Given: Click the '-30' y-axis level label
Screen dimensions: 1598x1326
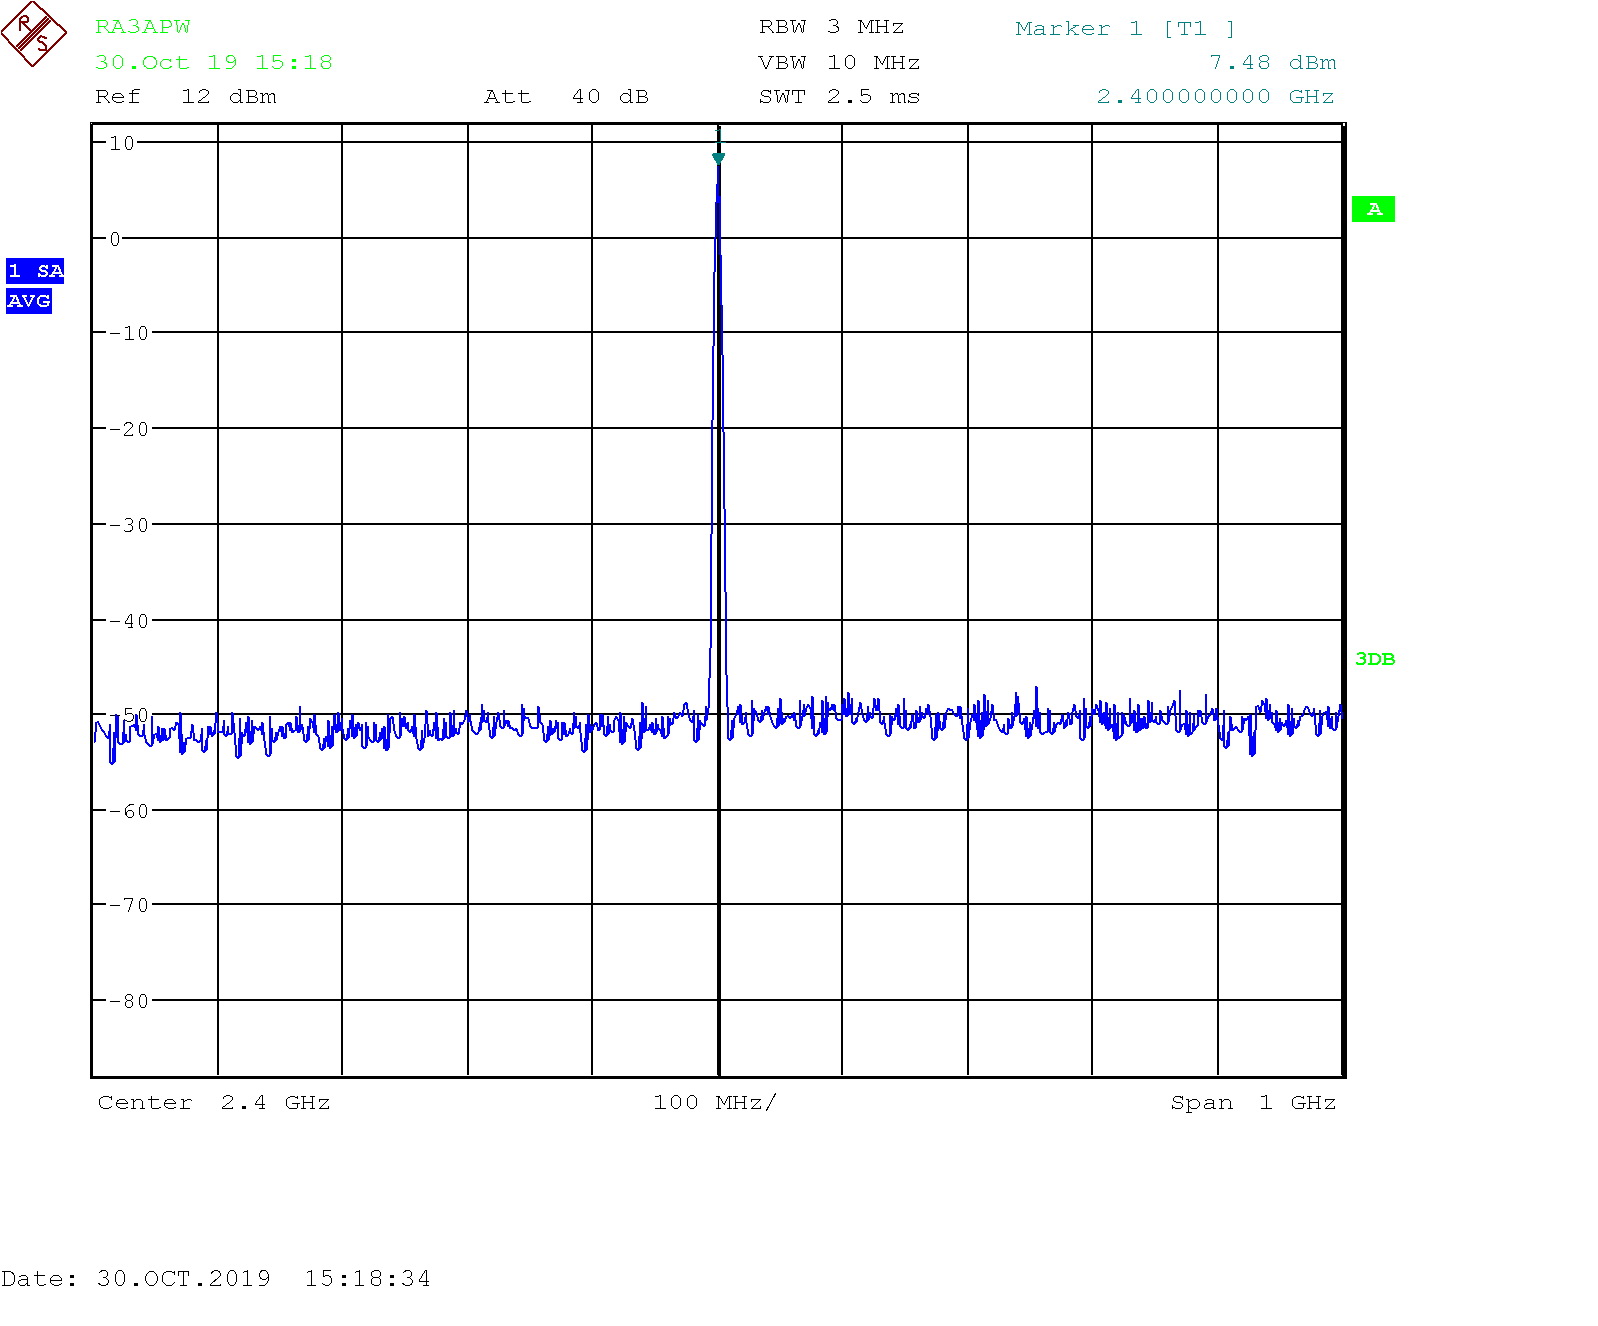Looking at the screenshot, I should click(x=129, y=525).
